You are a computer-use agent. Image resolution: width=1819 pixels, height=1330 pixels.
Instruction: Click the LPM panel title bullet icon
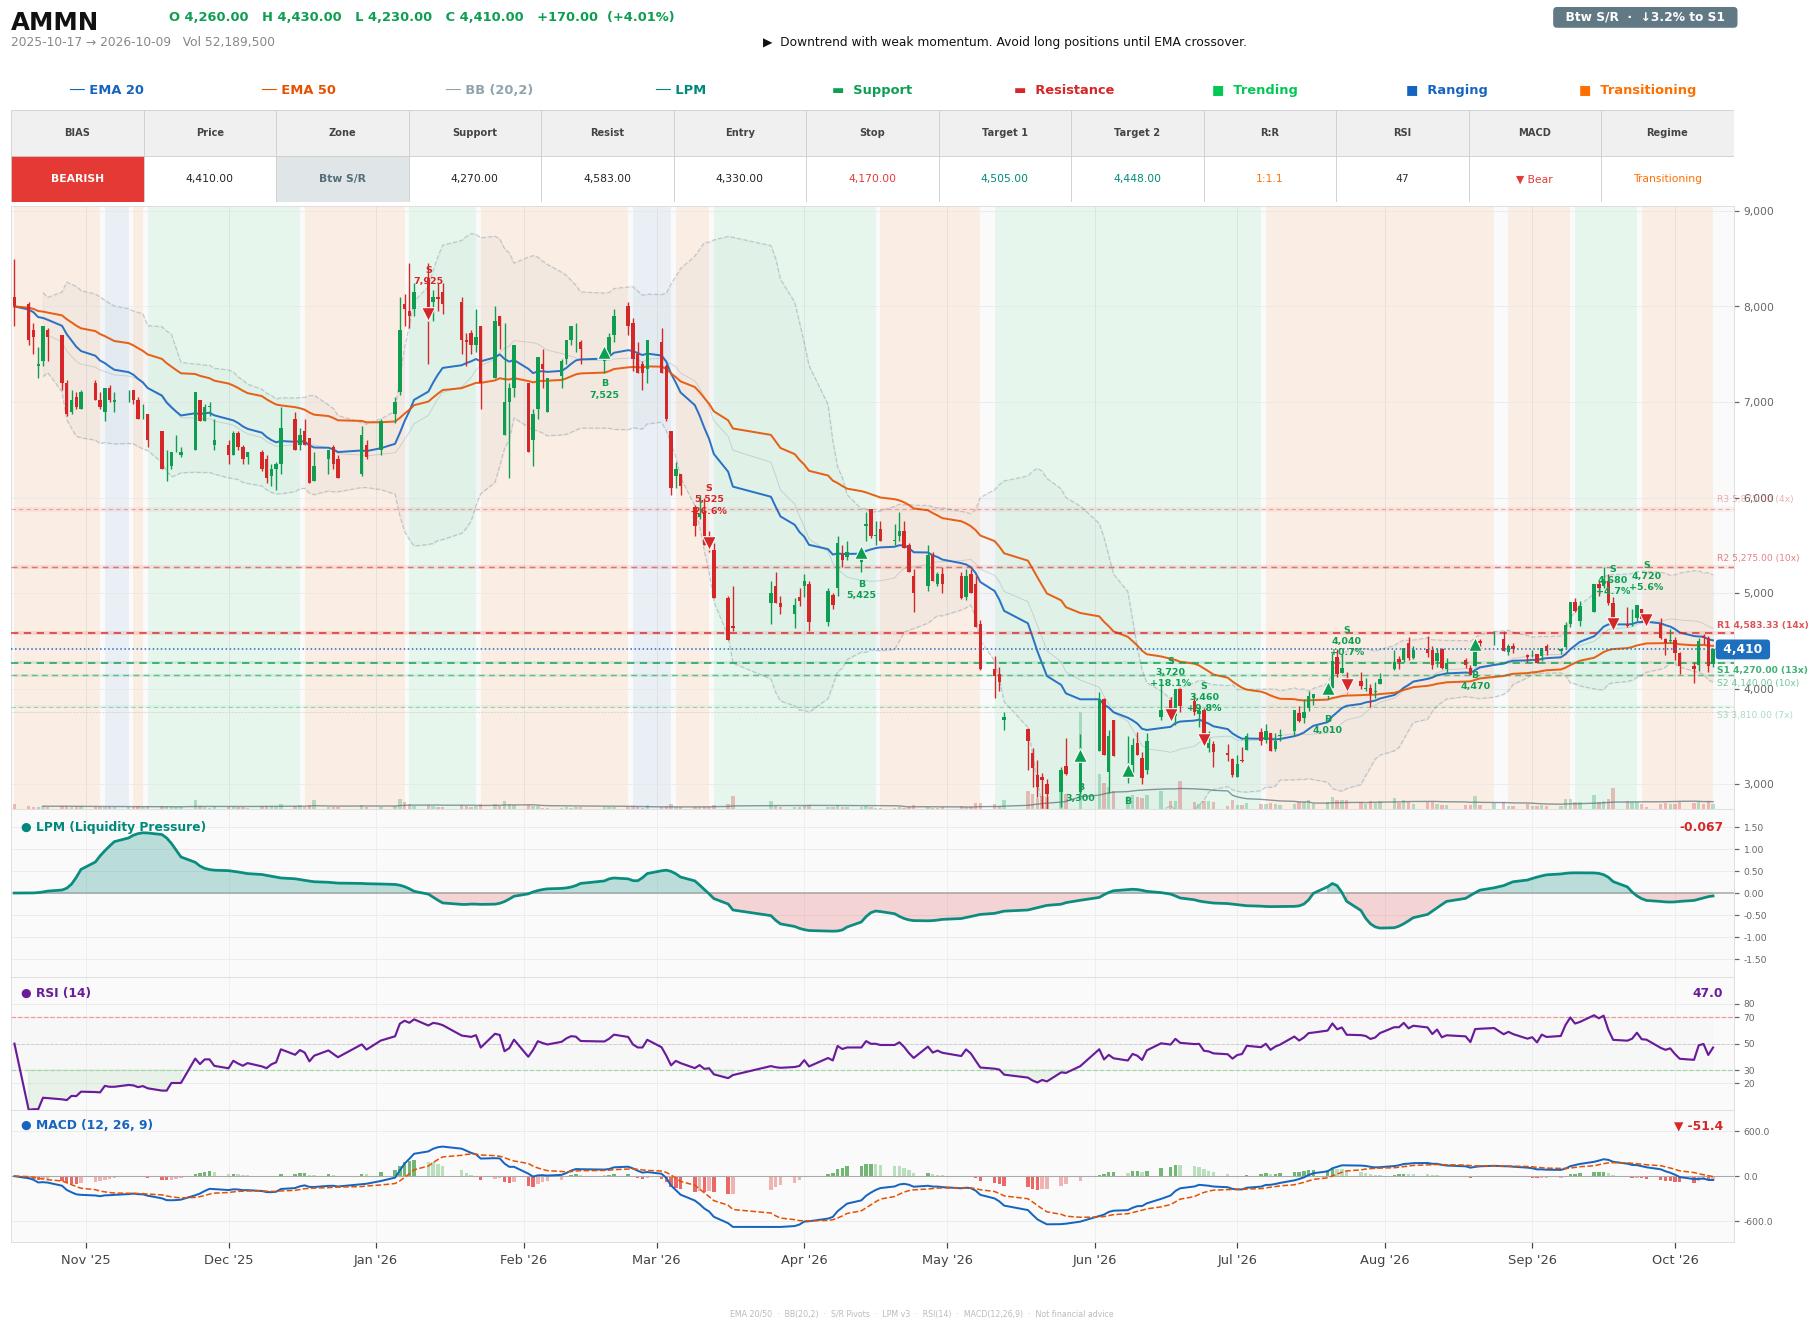(x=26, y=827)
